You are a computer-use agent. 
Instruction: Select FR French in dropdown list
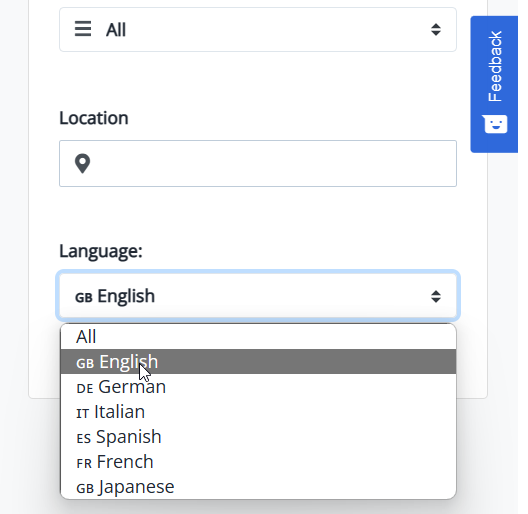tap(258, 461)
